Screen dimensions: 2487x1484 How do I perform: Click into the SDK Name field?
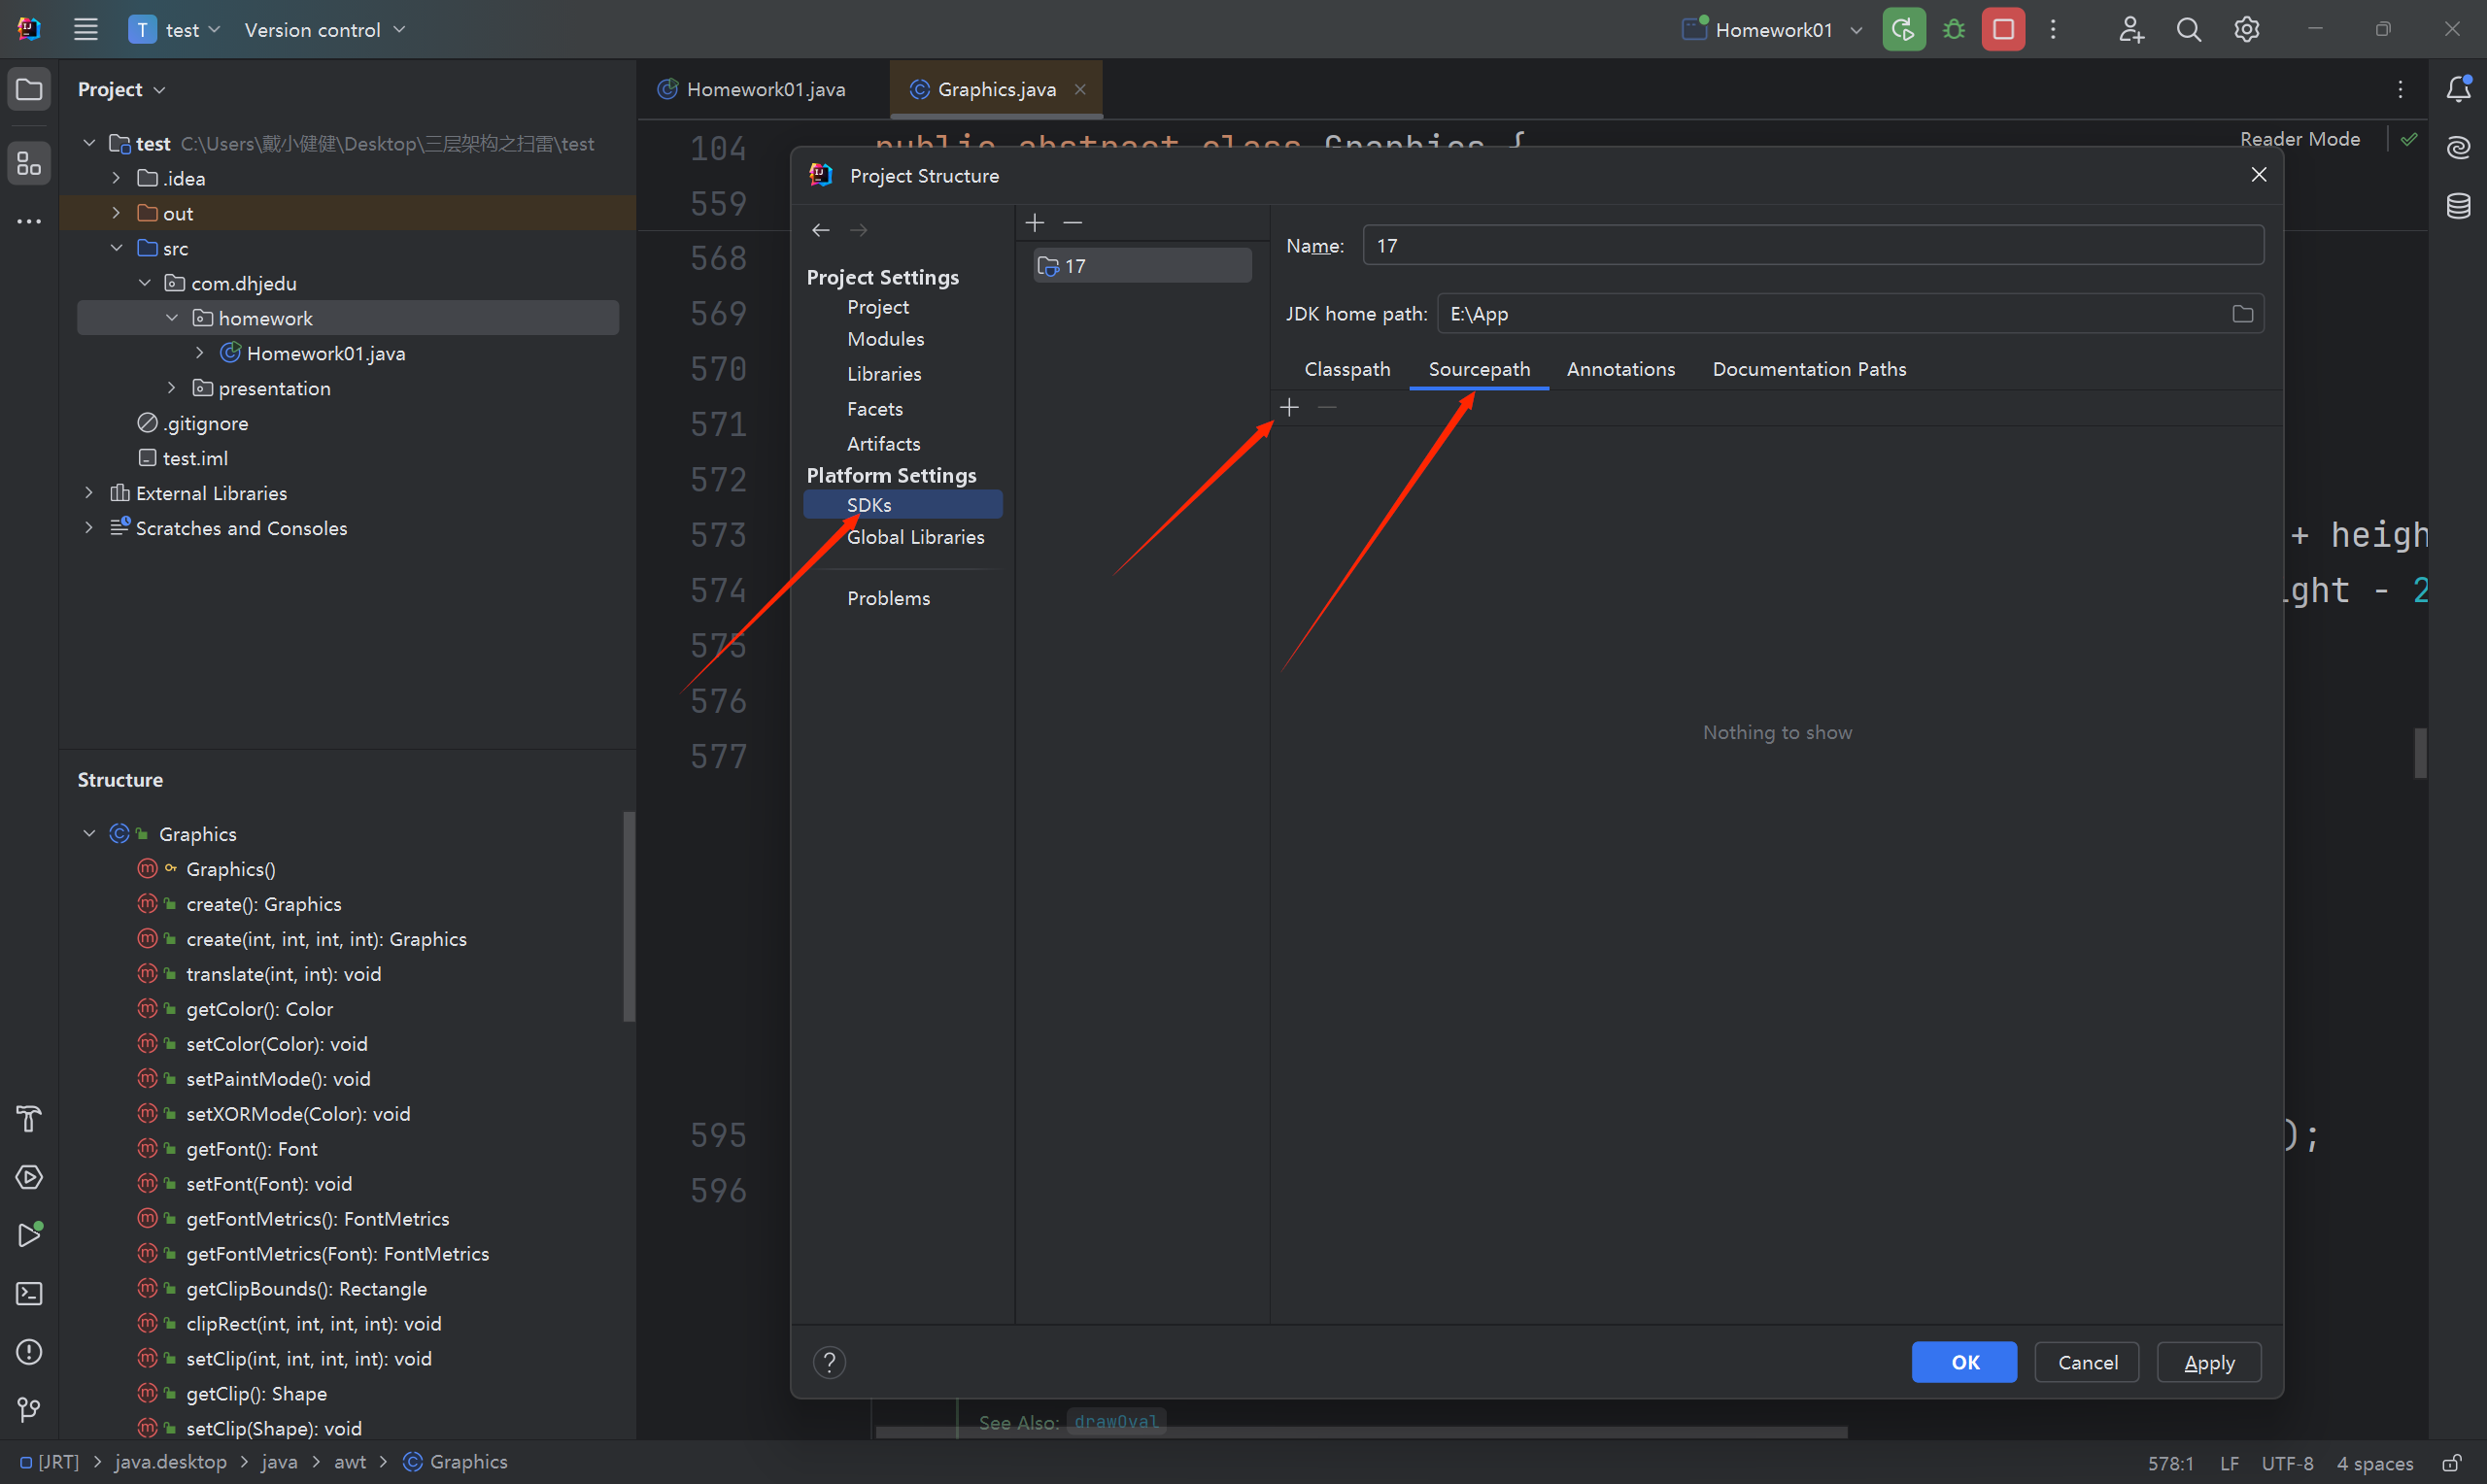coord(1811,246)
